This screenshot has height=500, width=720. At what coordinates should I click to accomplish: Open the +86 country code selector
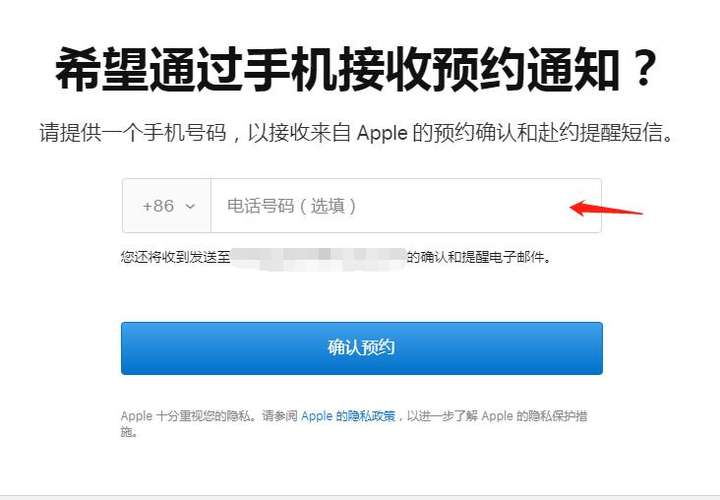coord(167,206)
